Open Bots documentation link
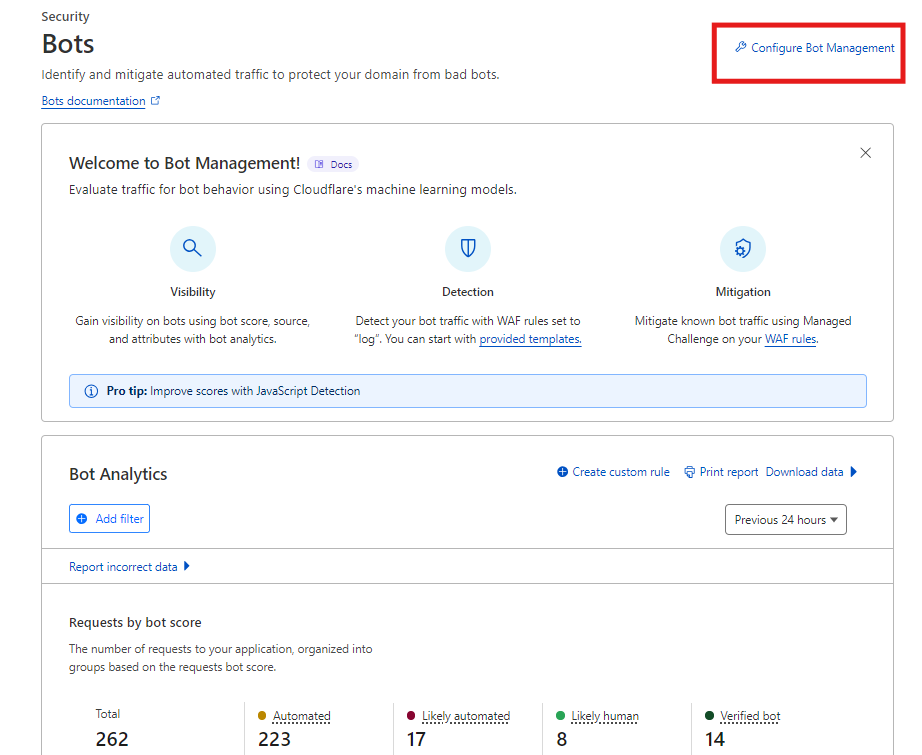 point(93,101)
